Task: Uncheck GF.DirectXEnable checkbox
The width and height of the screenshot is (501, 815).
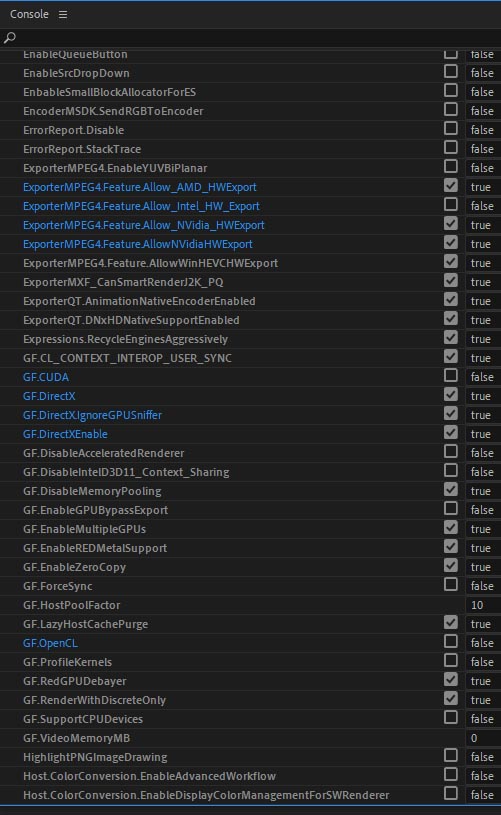Action: coord(451,432)
